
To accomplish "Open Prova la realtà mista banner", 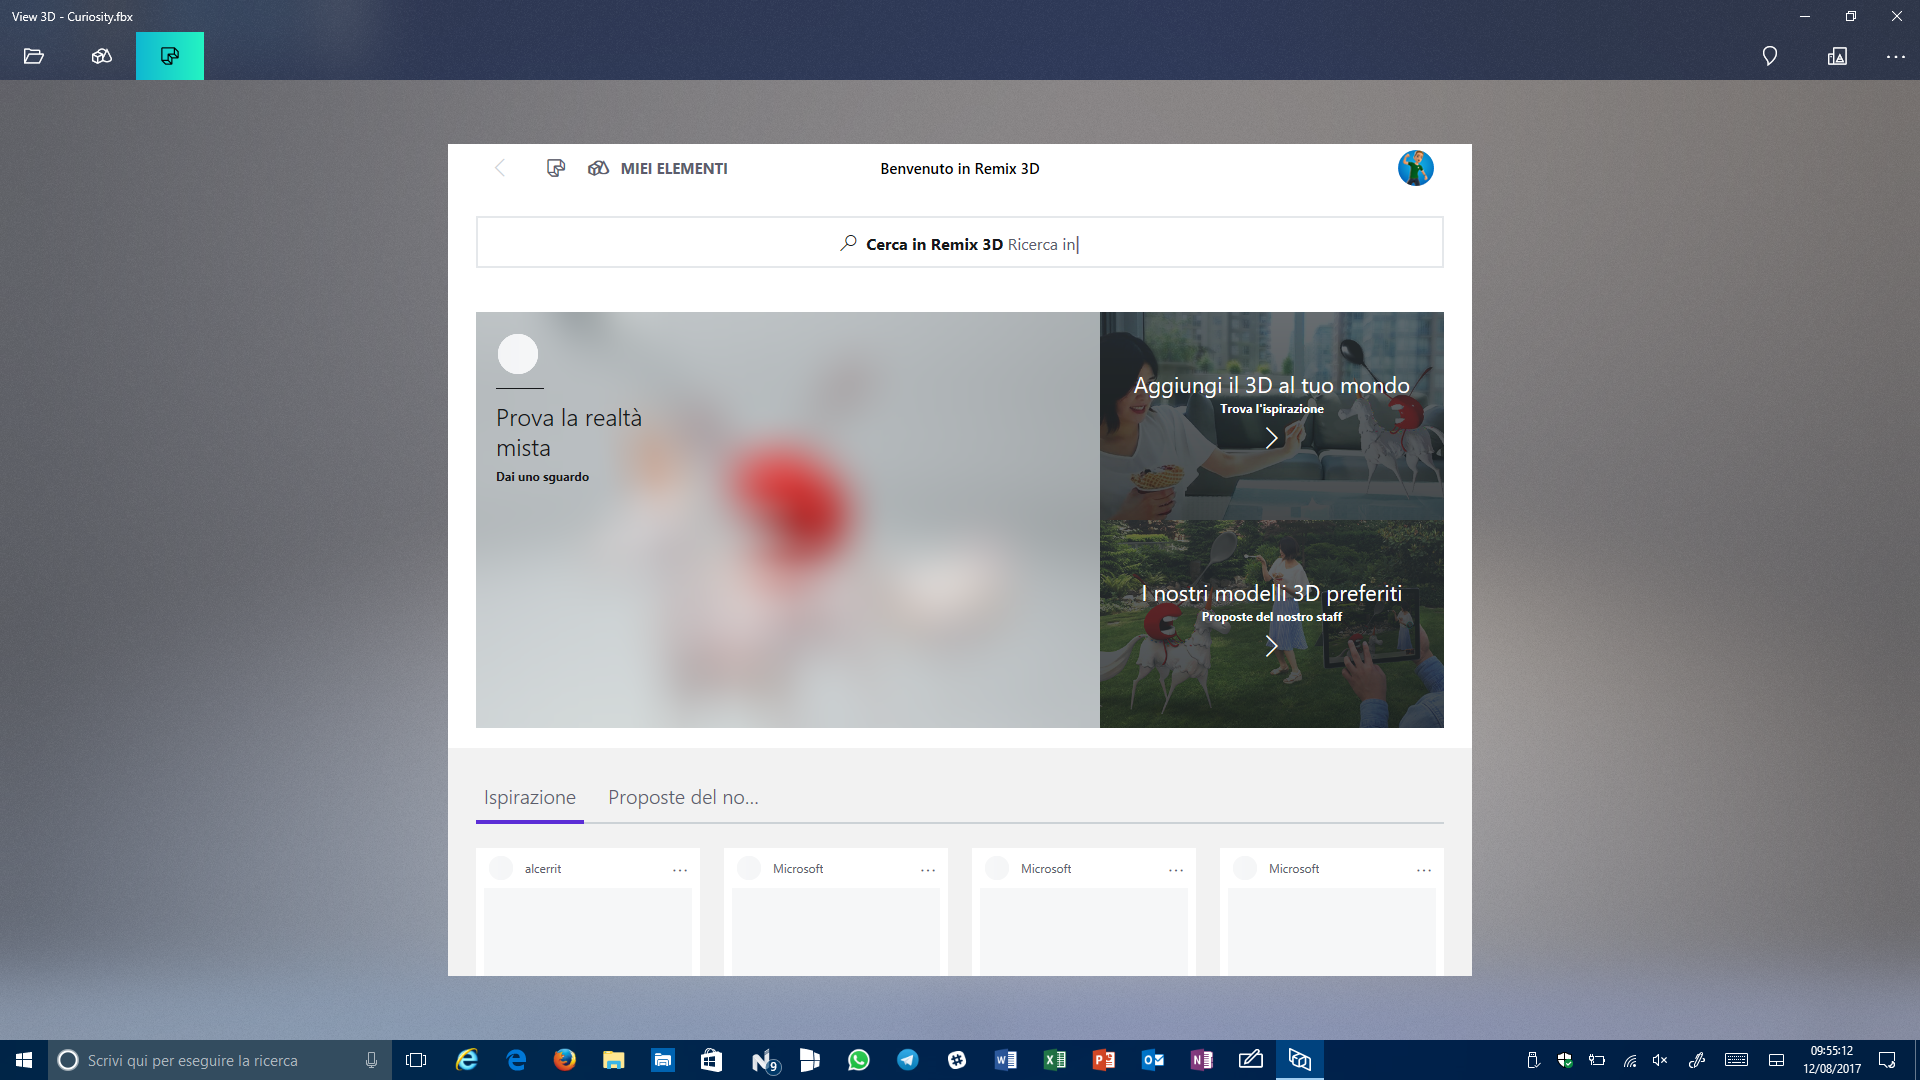I will pos(788,520).
